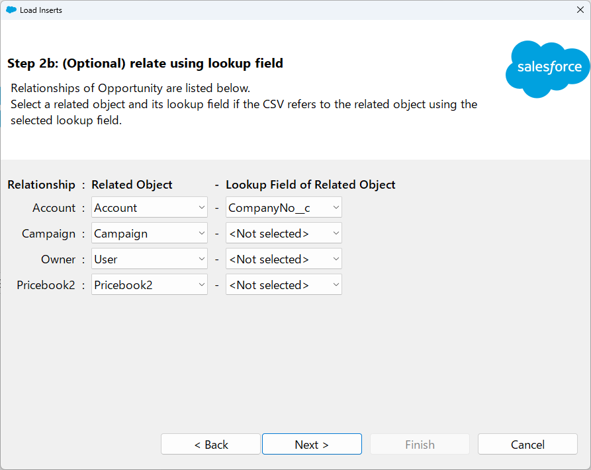Viewport: 591px width, 470px height.
Task: Click the Relationship column header
Action: [x=41, y=185]
